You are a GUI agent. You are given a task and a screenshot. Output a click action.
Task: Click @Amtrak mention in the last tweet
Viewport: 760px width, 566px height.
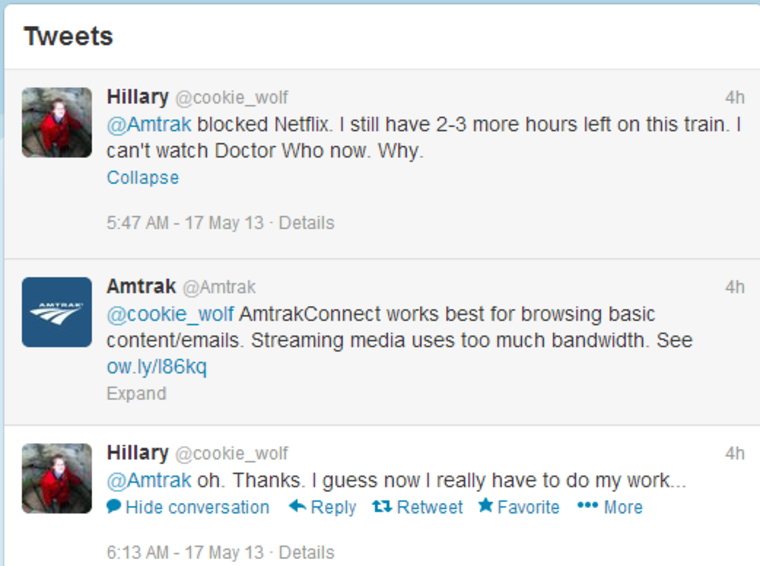click(x=148, y=480)
